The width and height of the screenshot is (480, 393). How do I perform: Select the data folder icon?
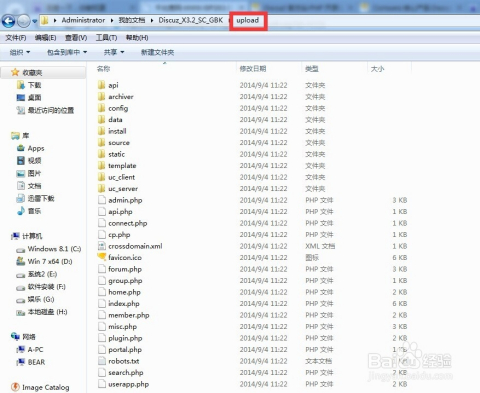coord(101,119)
